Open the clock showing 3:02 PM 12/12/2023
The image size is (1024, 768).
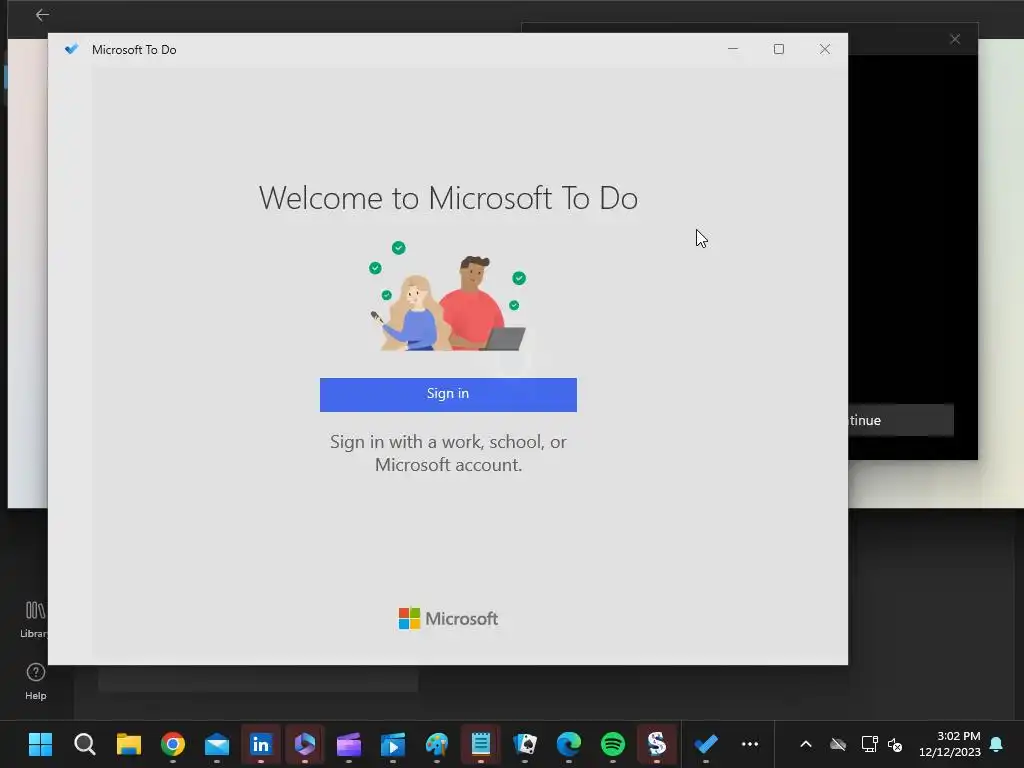(950, 744)
